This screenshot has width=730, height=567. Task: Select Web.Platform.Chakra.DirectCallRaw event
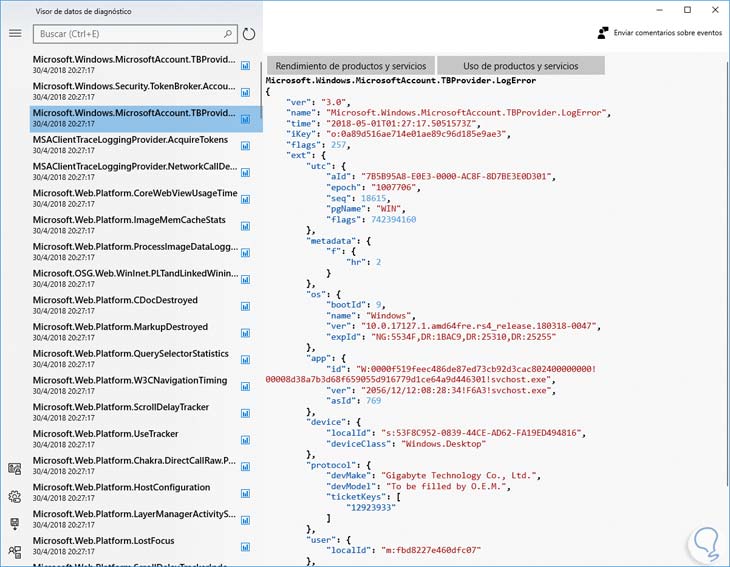coord(146,466)
